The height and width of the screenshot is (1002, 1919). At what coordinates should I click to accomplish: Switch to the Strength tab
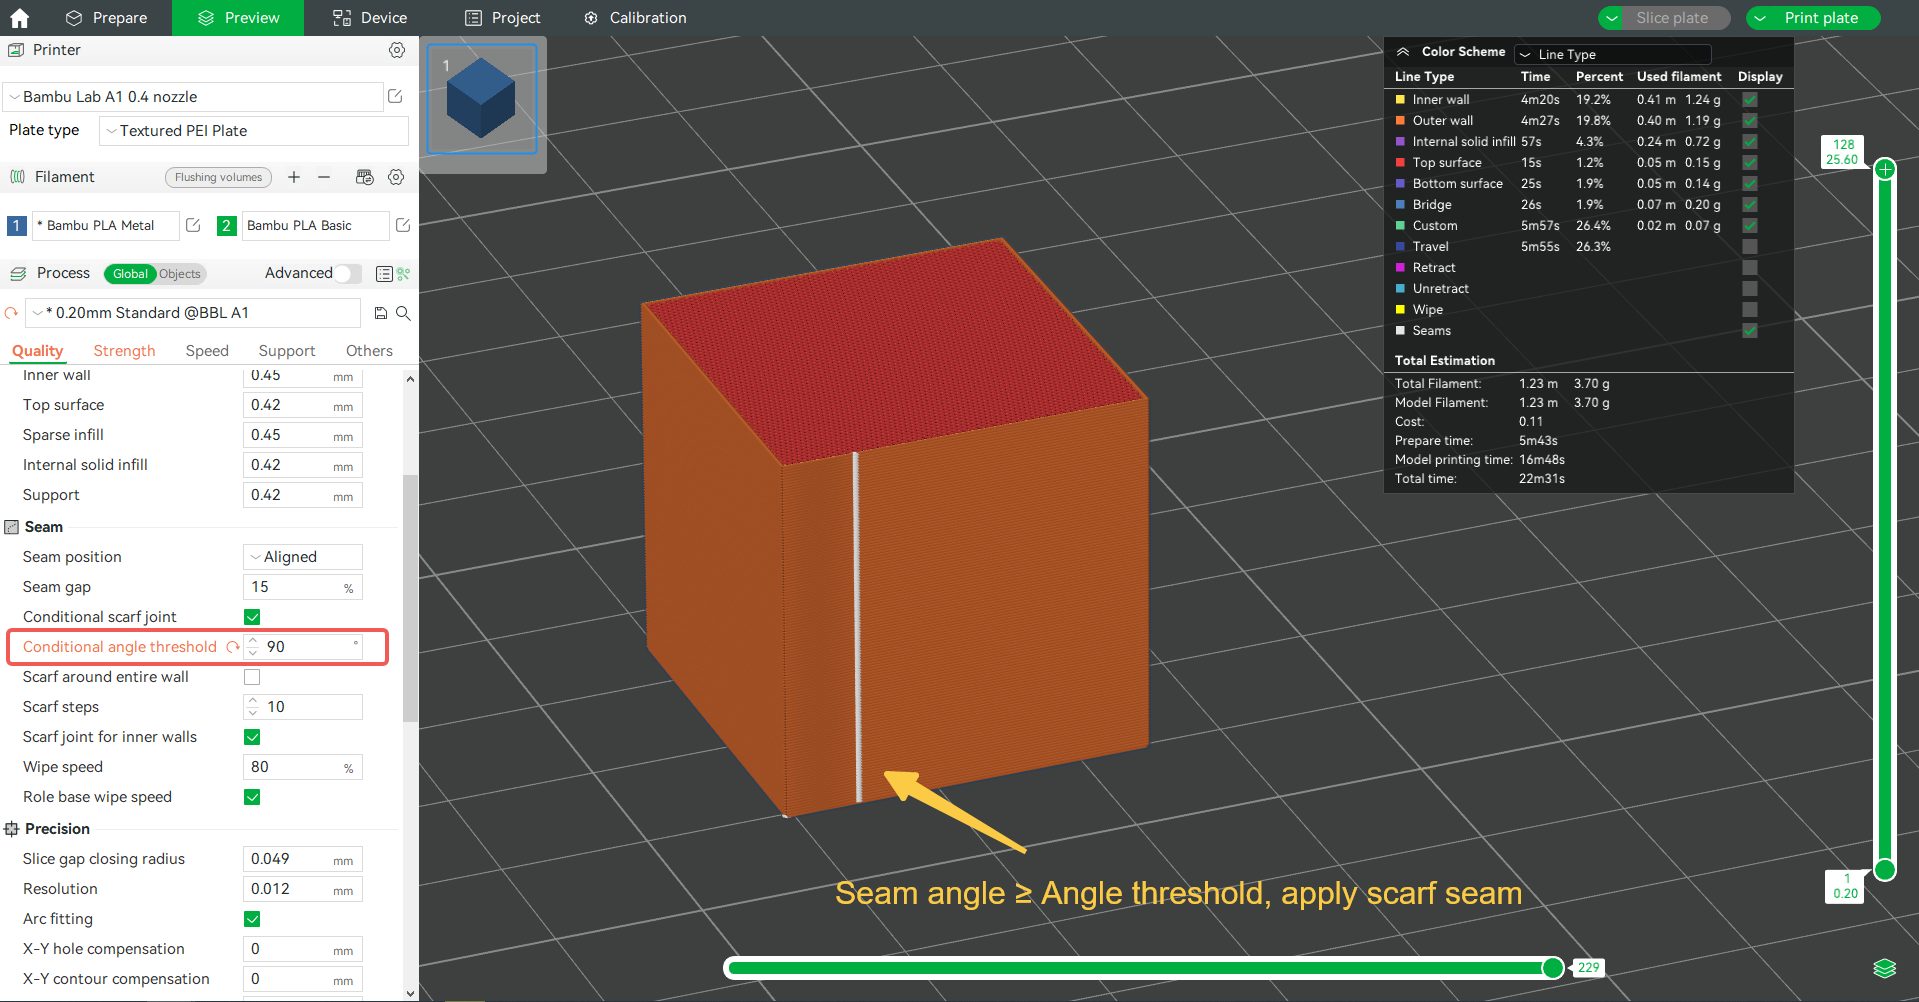click(x=124, y=351)
